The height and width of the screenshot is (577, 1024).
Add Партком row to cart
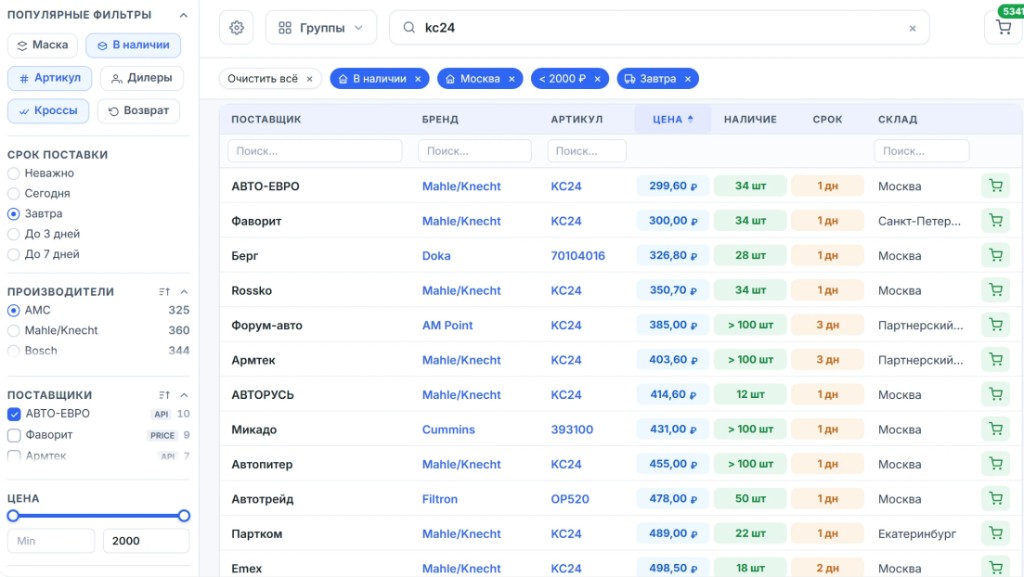[995, 533]
